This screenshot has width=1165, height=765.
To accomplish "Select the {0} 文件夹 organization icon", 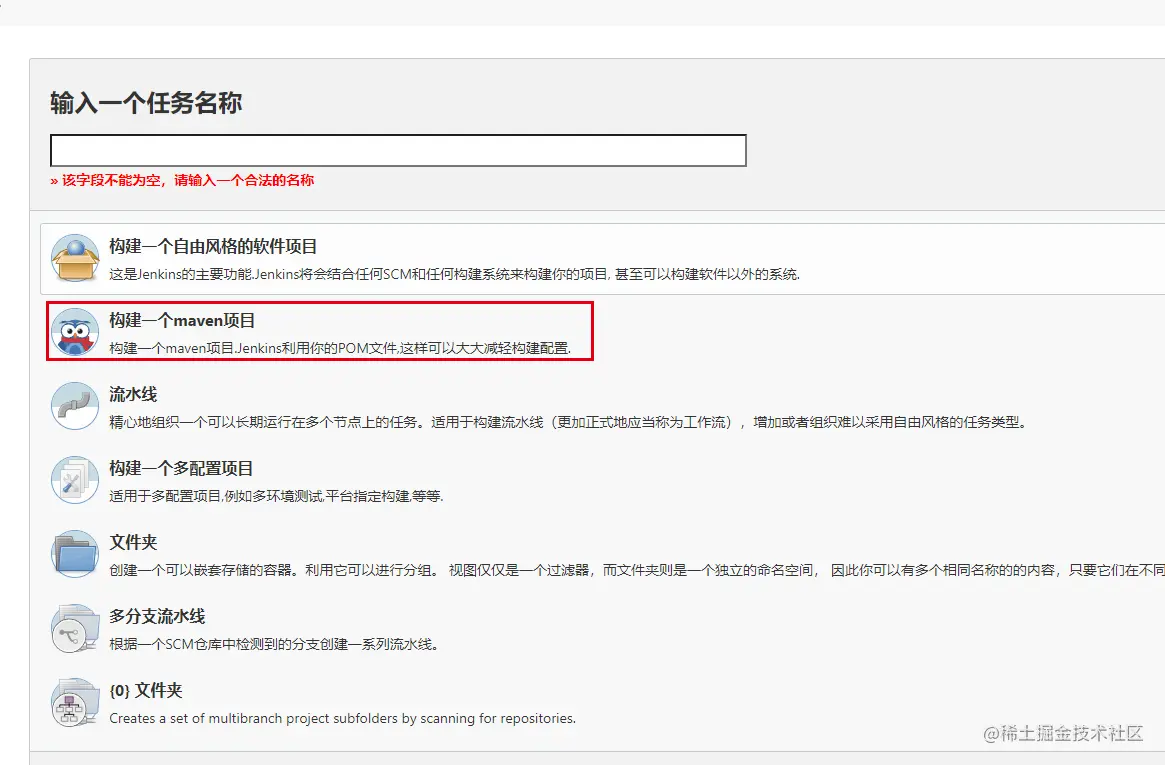I will point(75,703).
